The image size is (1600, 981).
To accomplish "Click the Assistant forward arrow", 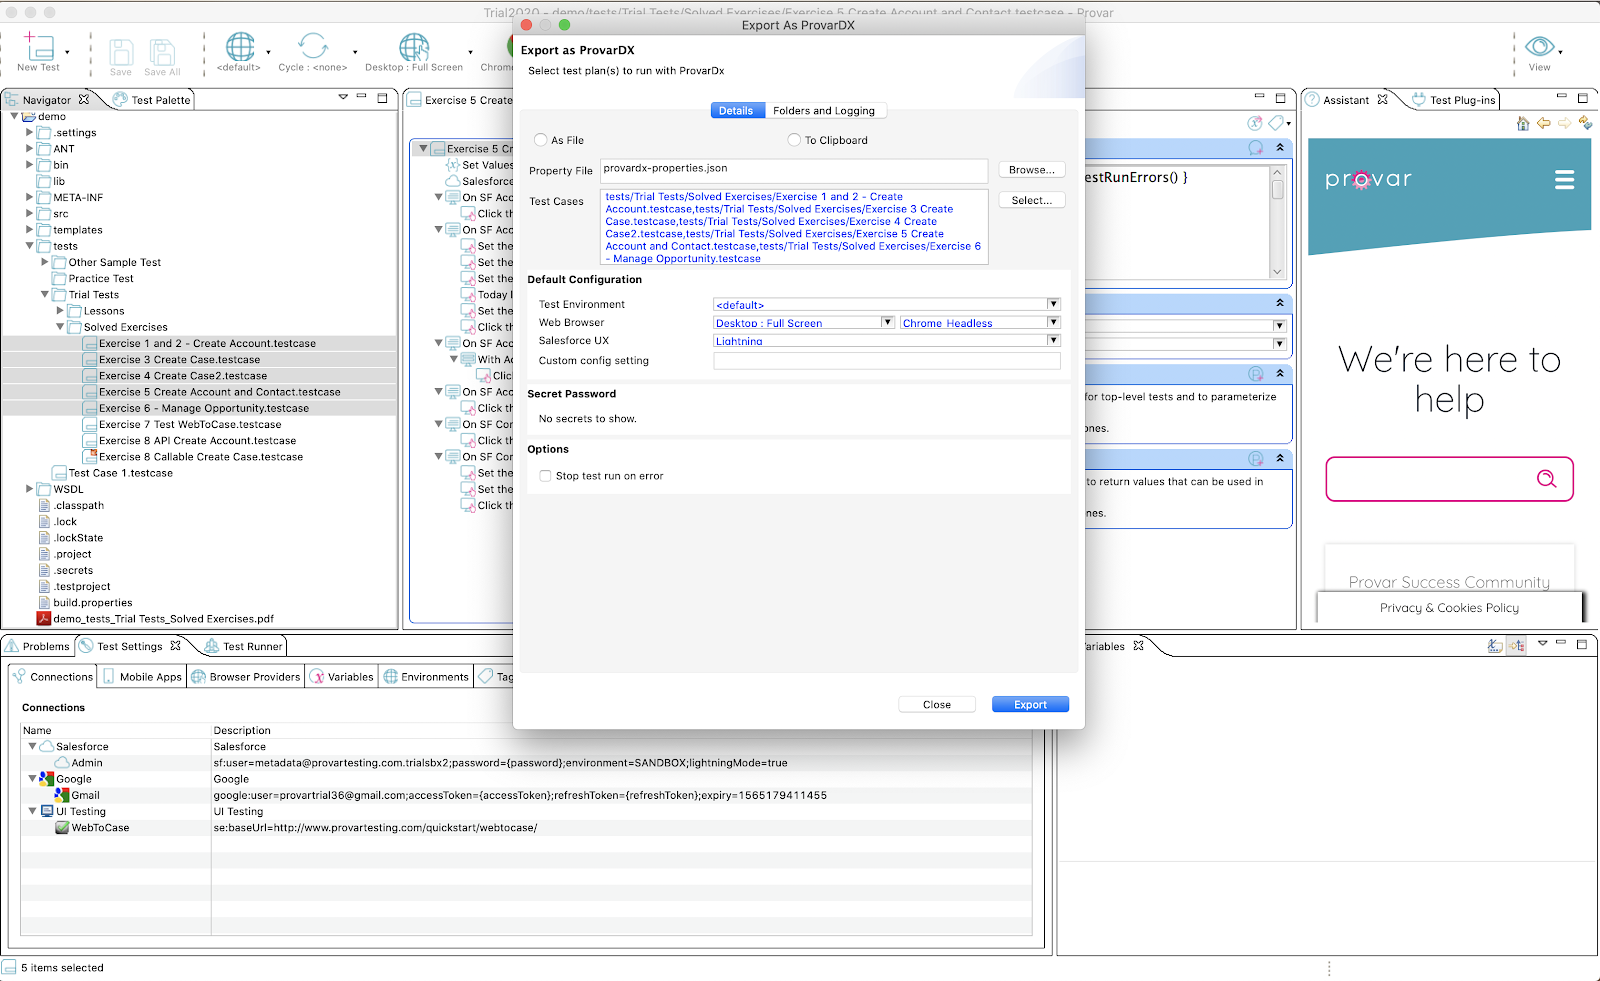I will [1564, 123].
